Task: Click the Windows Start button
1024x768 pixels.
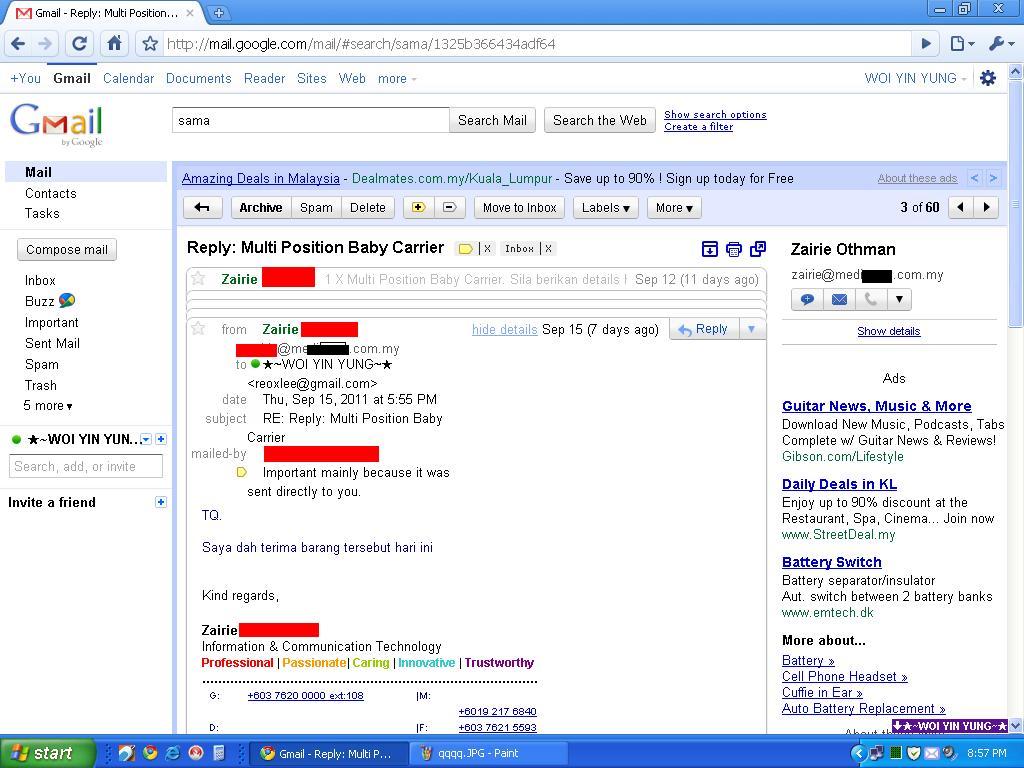Action: tap(48, 753)
